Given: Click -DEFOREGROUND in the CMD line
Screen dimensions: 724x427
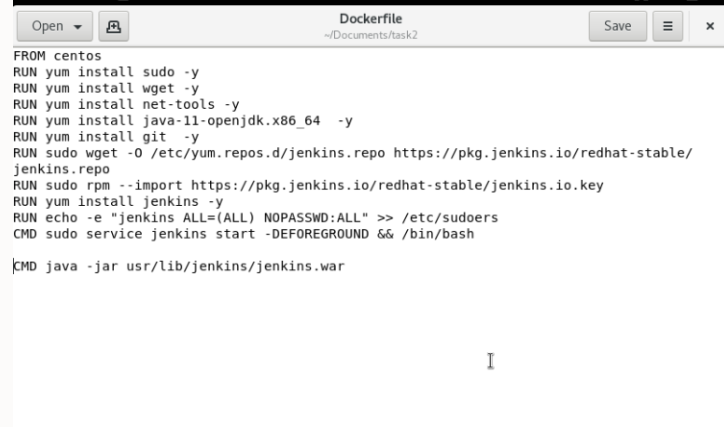Looking at the screenshot, I should pos(316,234).
